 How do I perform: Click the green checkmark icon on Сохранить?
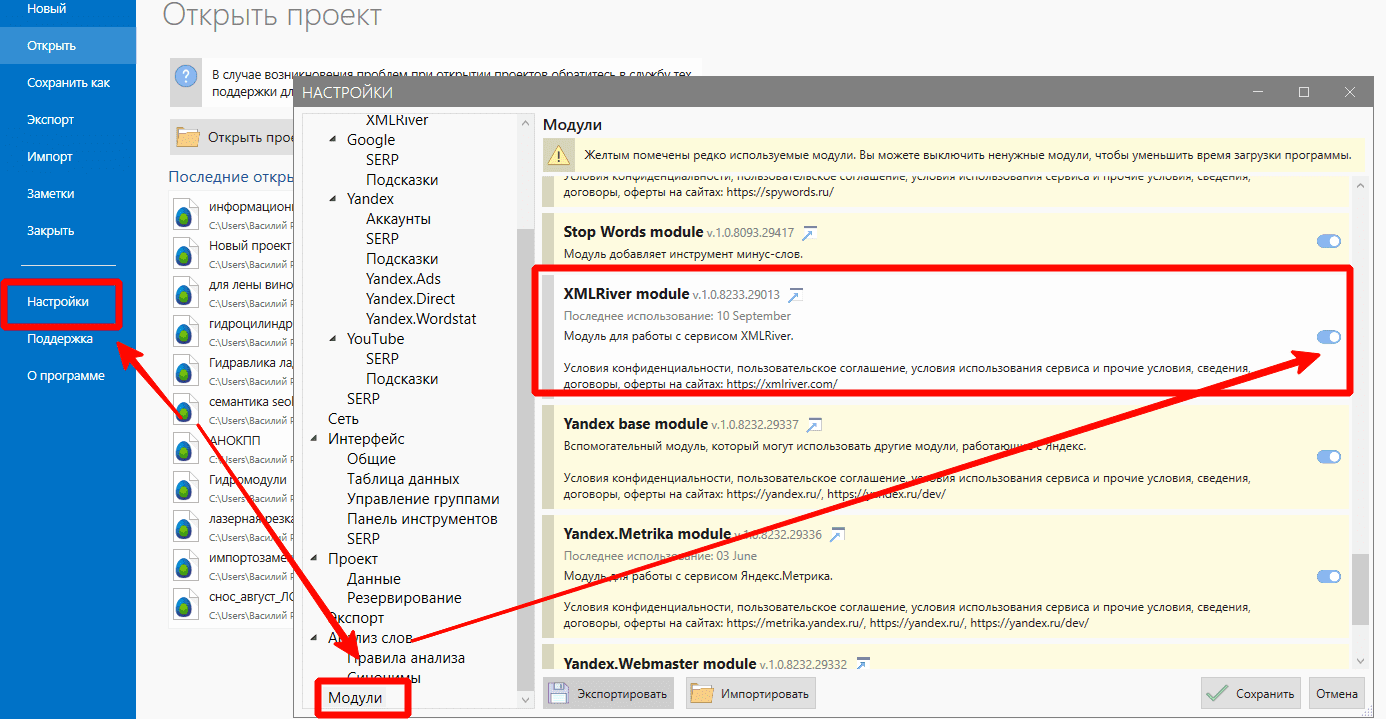(x=1217, y=693)
